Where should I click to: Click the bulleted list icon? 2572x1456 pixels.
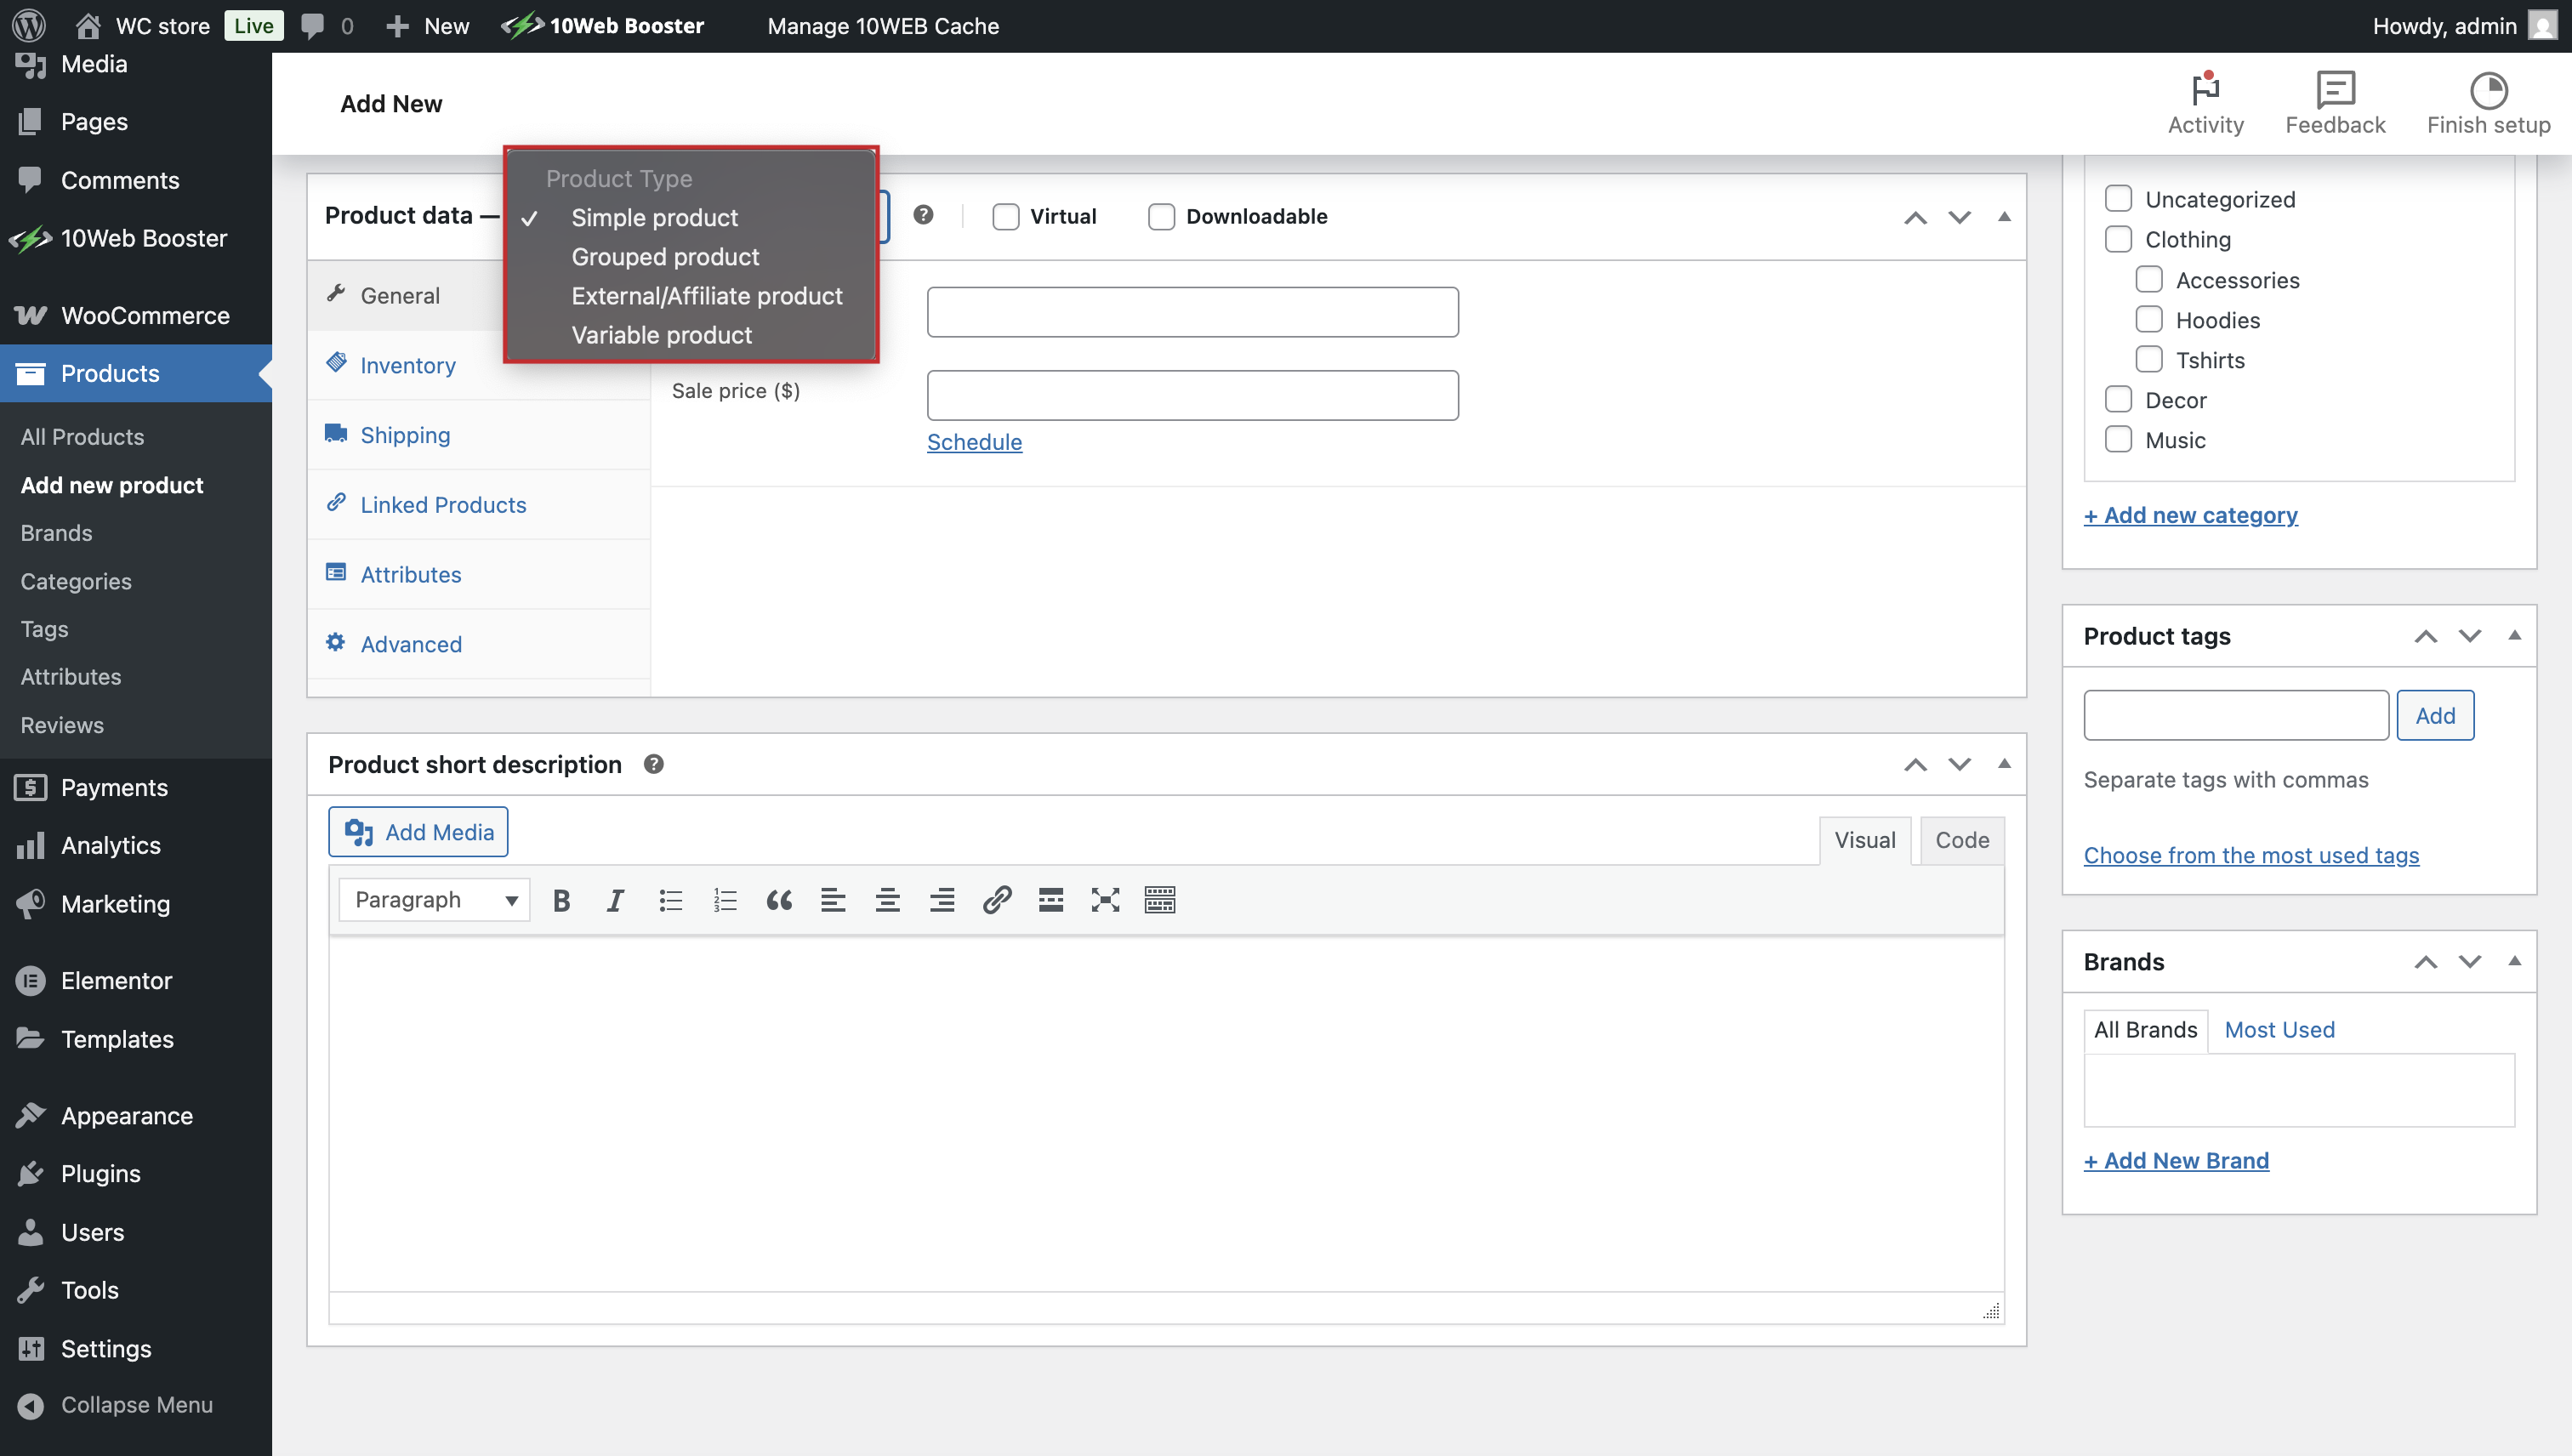point(670,900)
